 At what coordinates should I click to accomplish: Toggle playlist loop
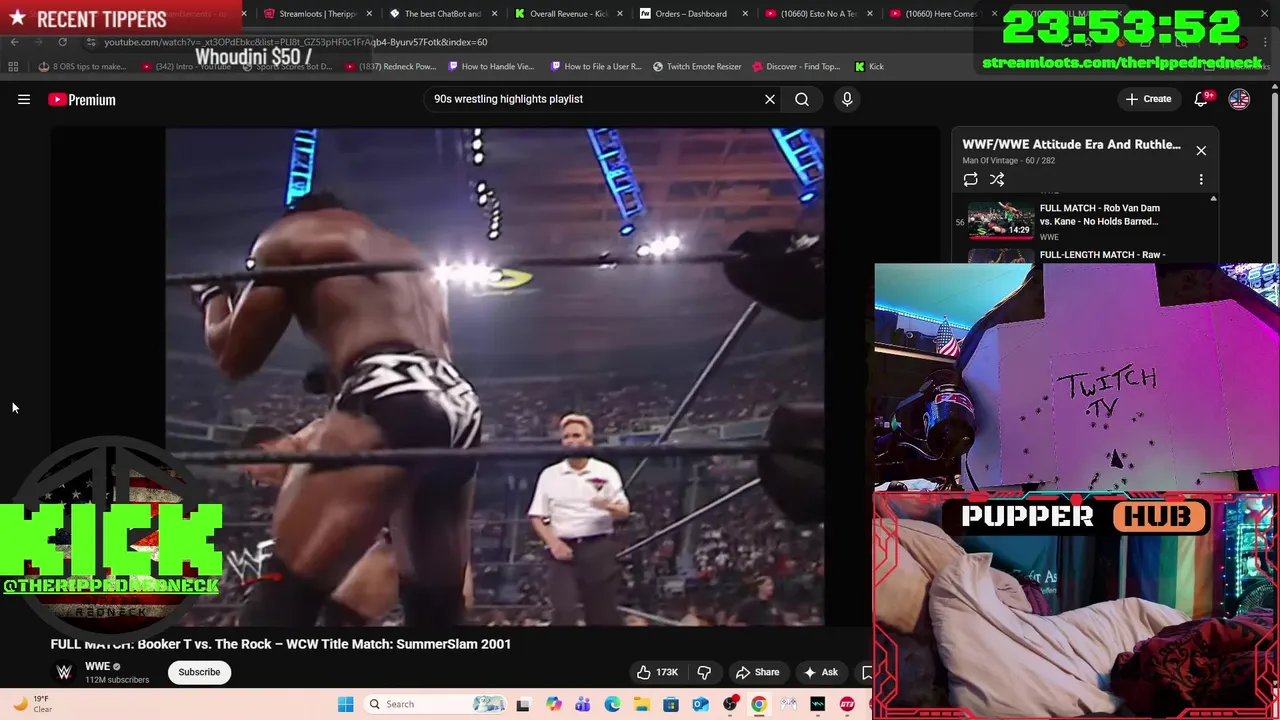click(x=970, y=179)
